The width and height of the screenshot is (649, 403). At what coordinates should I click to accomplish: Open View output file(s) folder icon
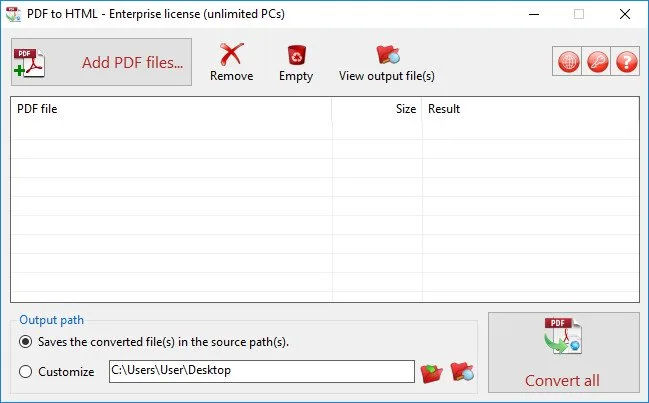(x=387, y=62)
